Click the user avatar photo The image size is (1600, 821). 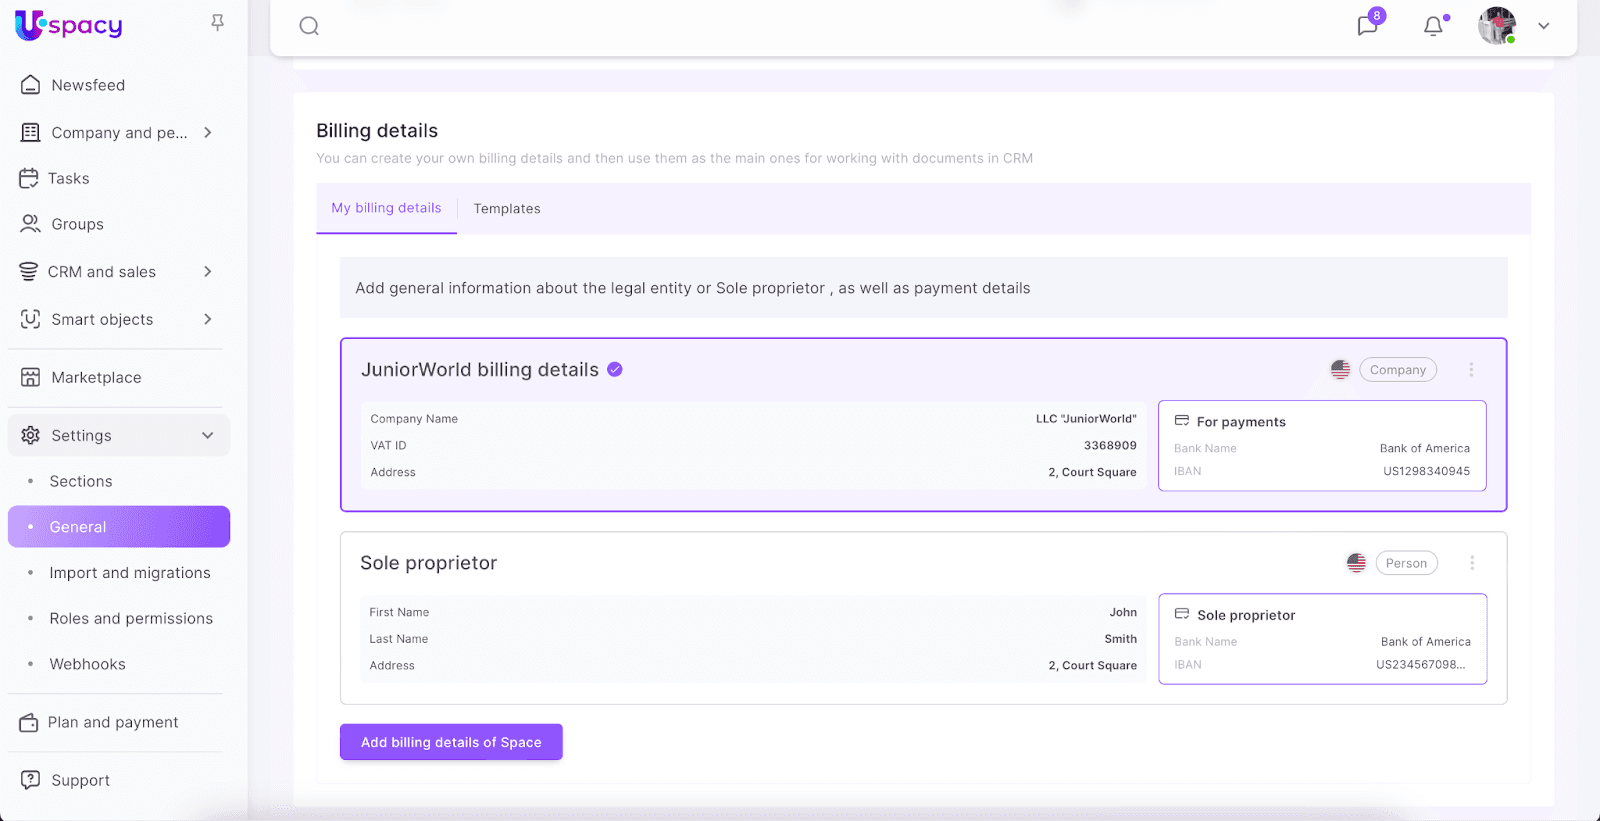[x=1496, y=26]
